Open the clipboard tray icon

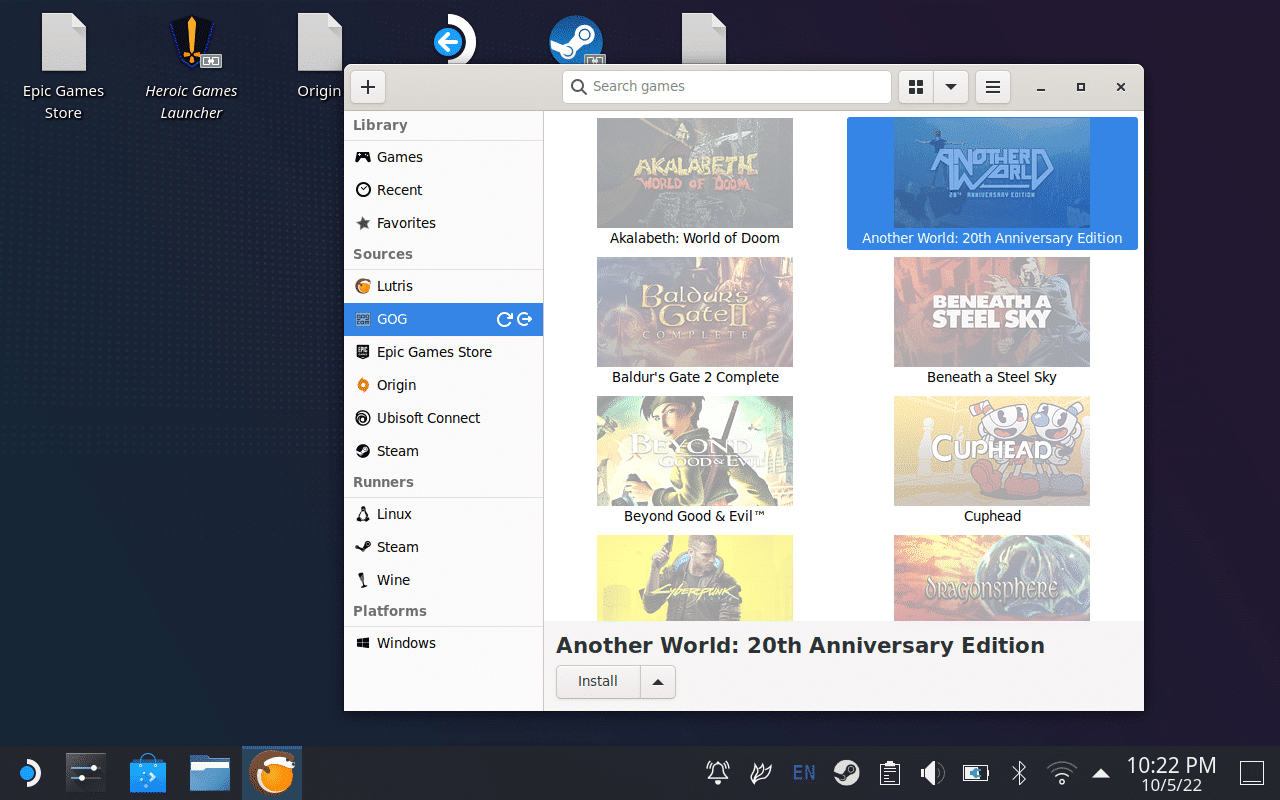click(889, 772)
